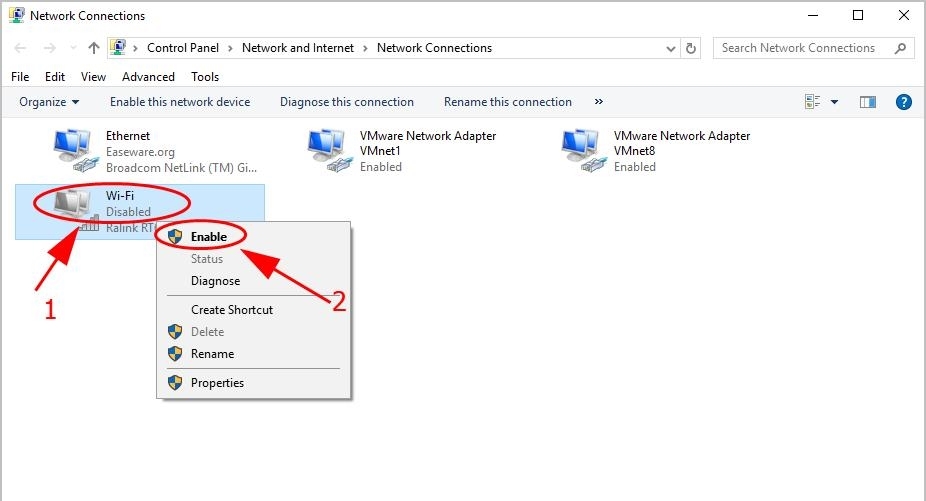This screenshot has height=501, width=926.
Task: Click the greyed Delete menu entry
Action: pos(254,332)
